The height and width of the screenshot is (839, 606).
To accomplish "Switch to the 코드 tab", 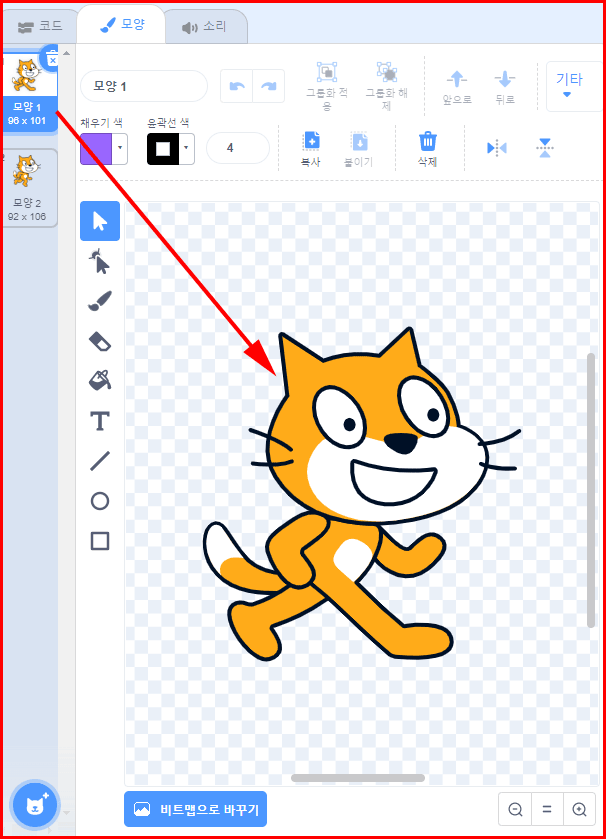I will point(40,26).
